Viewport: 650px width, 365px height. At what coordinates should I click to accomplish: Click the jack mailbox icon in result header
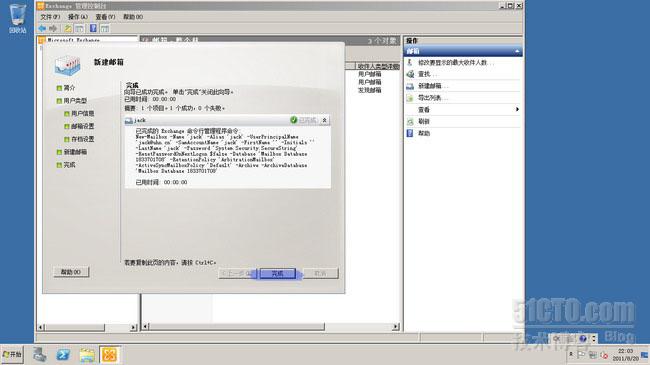[129, 120]
